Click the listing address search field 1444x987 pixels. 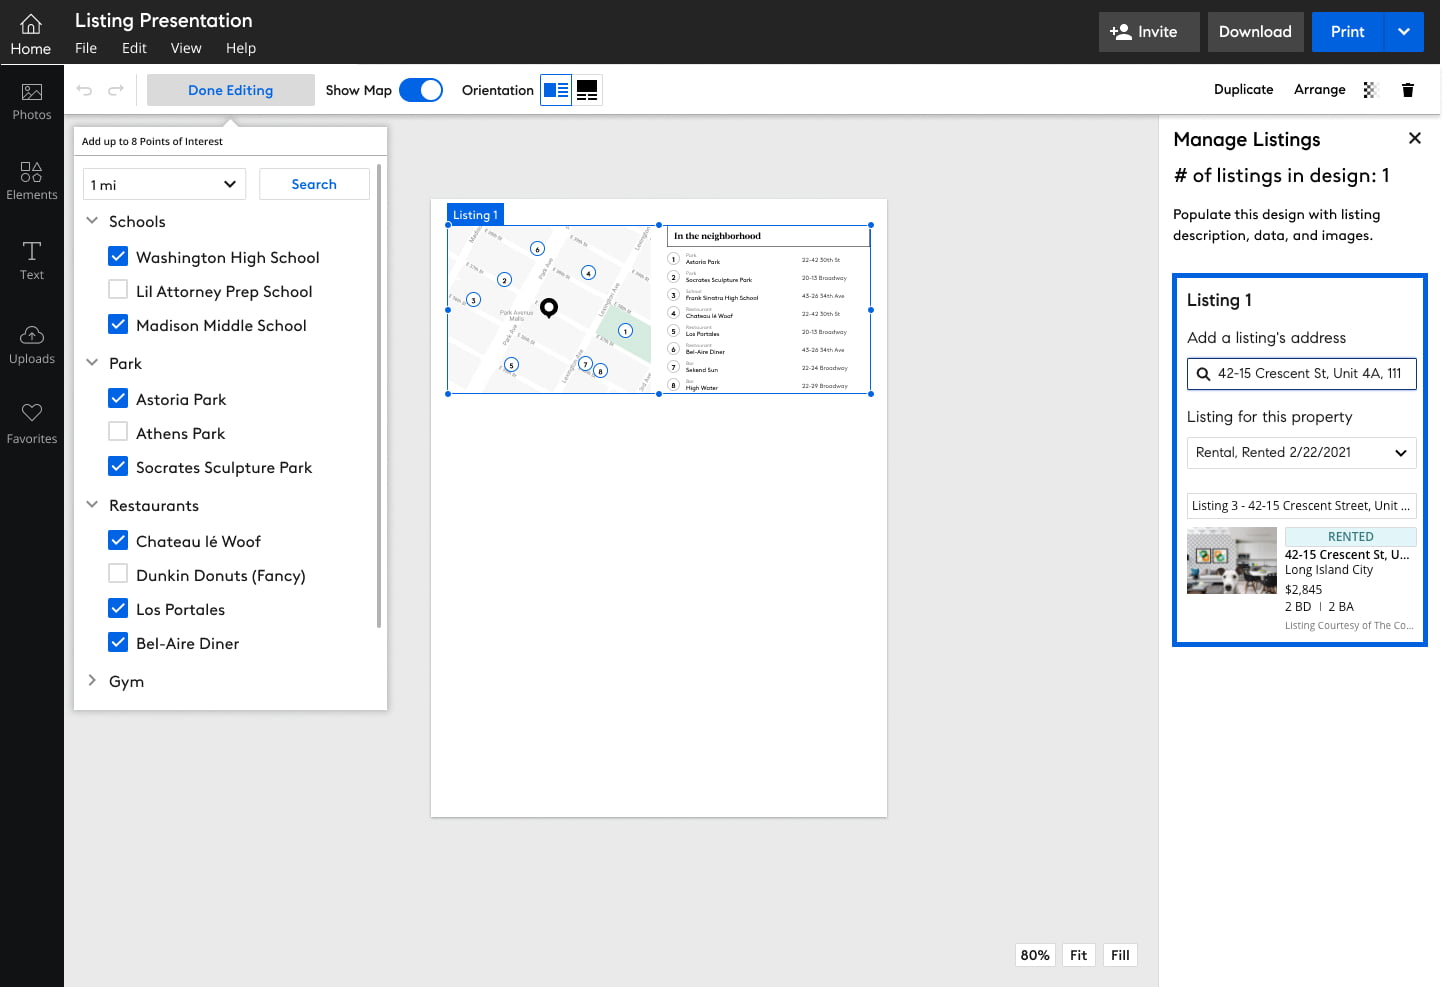coord(1310,373)
